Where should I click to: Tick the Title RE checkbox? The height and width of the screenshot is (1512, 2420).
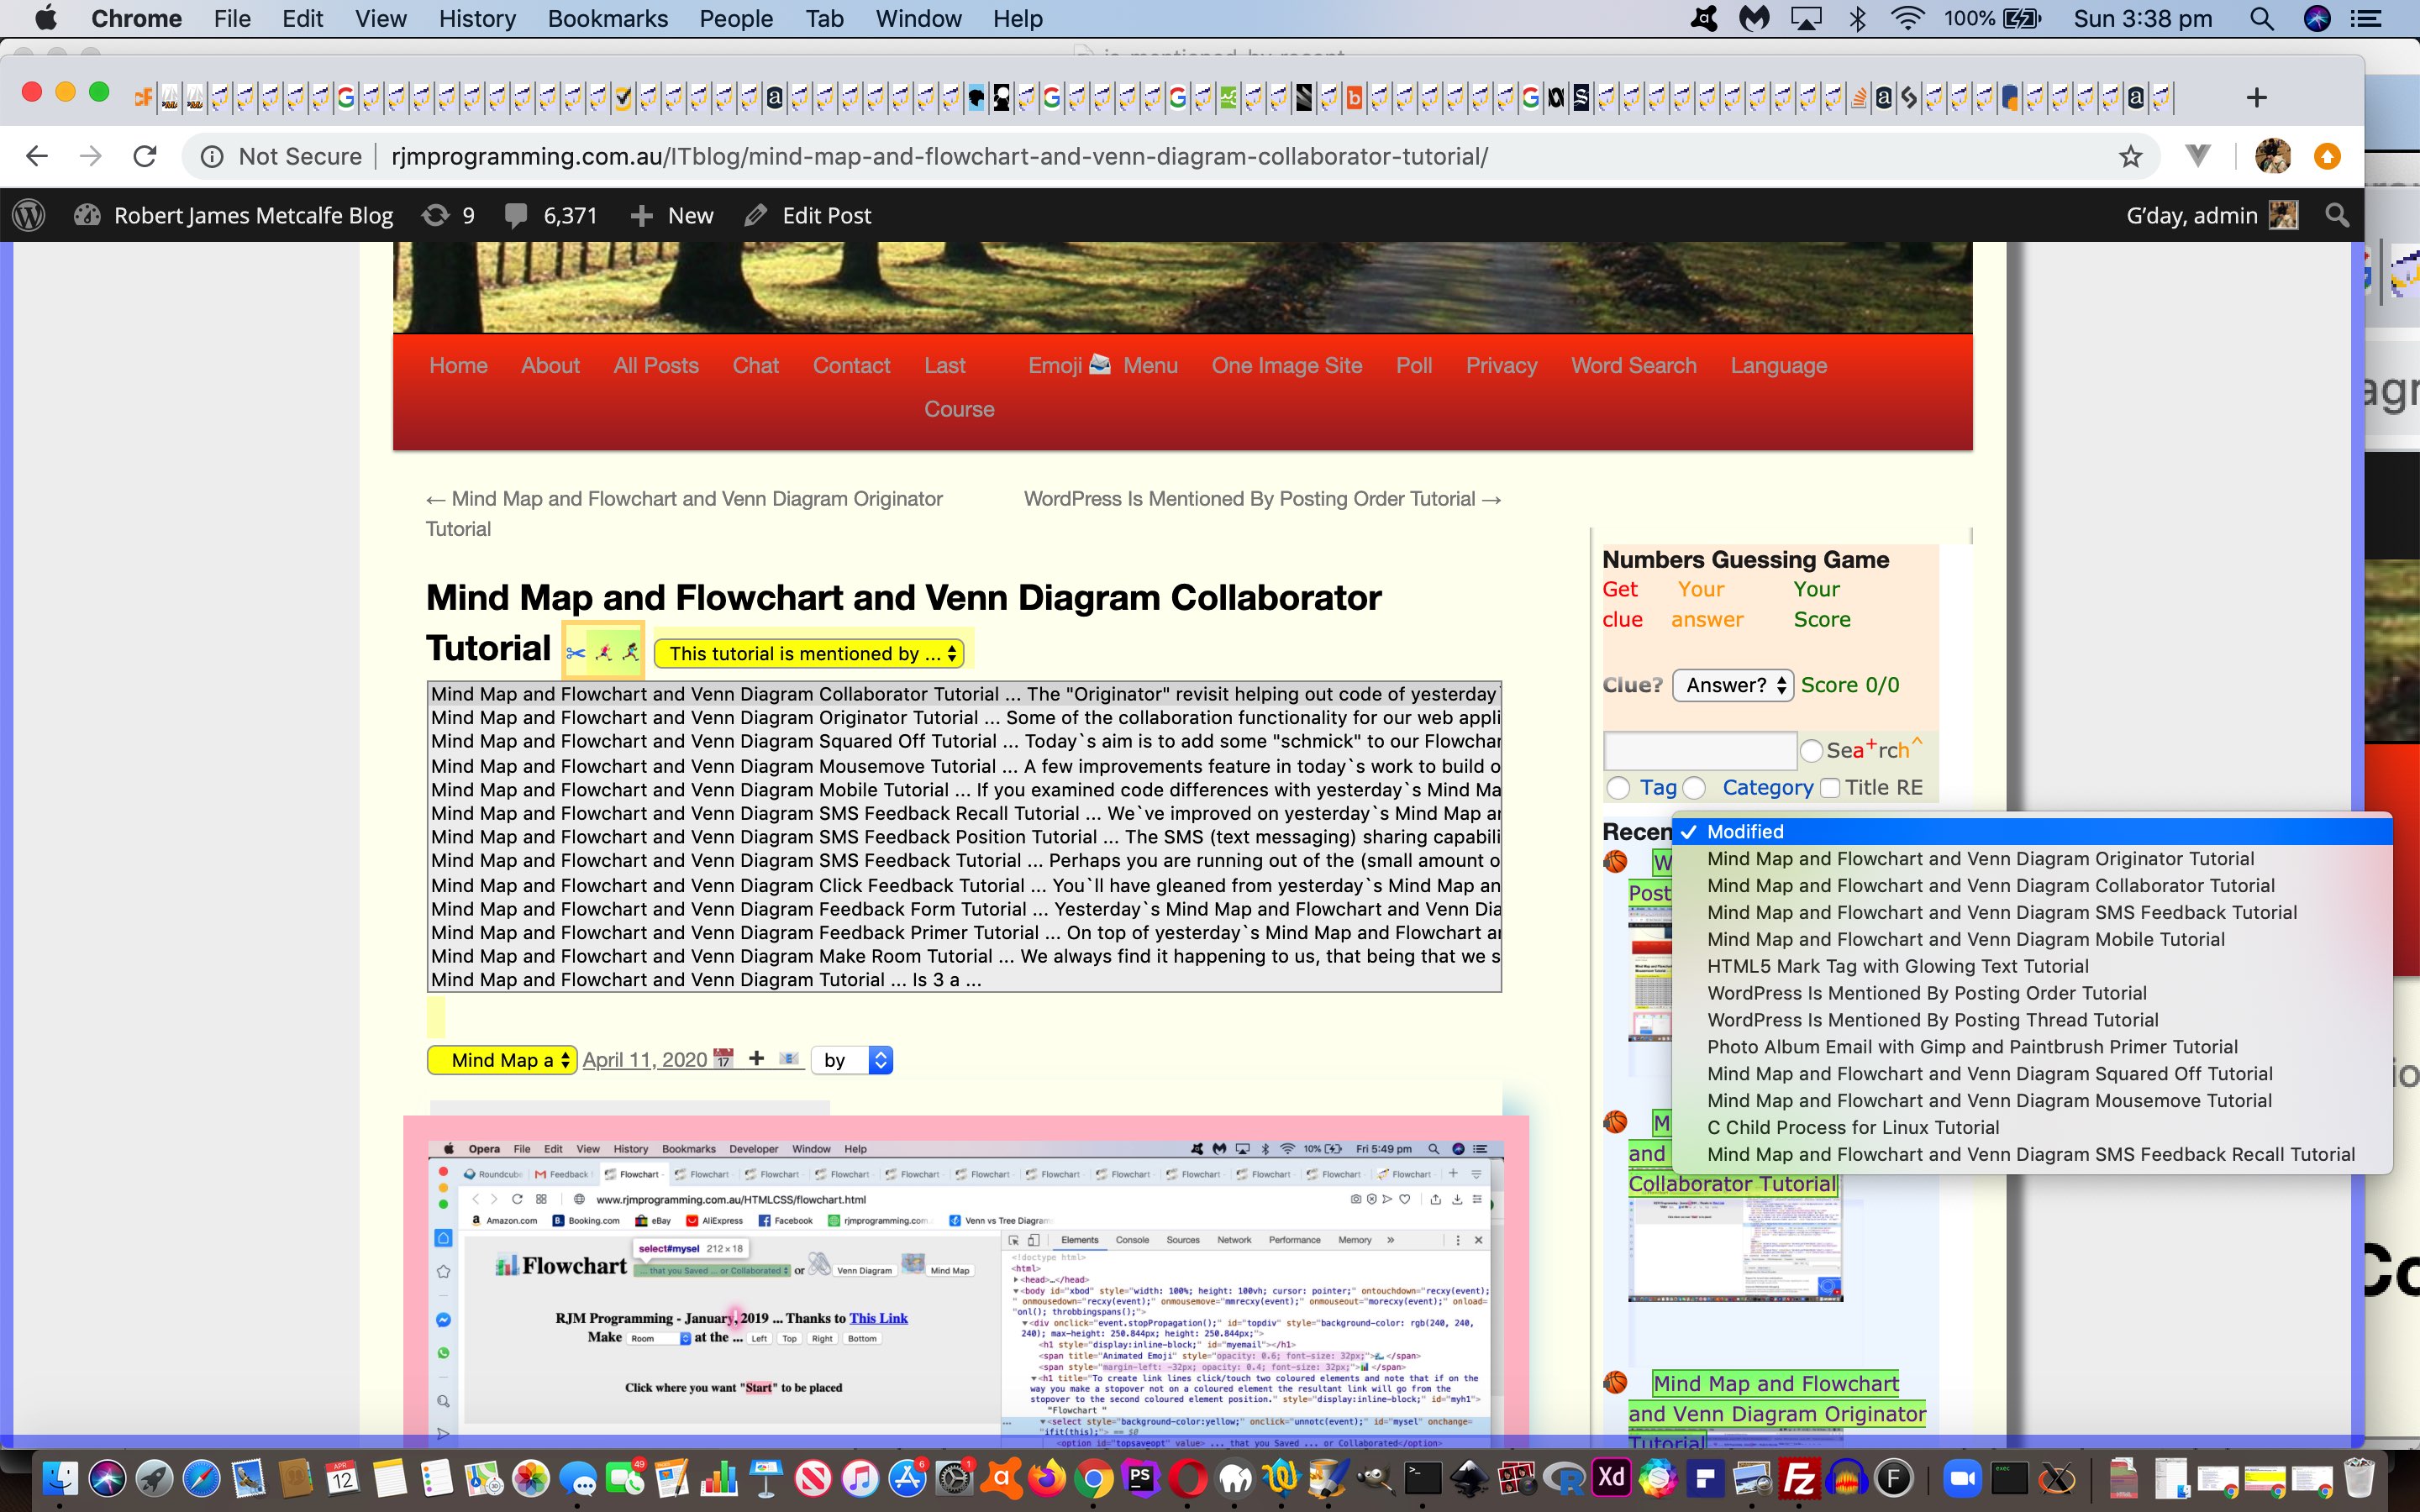click(1830, 788)
